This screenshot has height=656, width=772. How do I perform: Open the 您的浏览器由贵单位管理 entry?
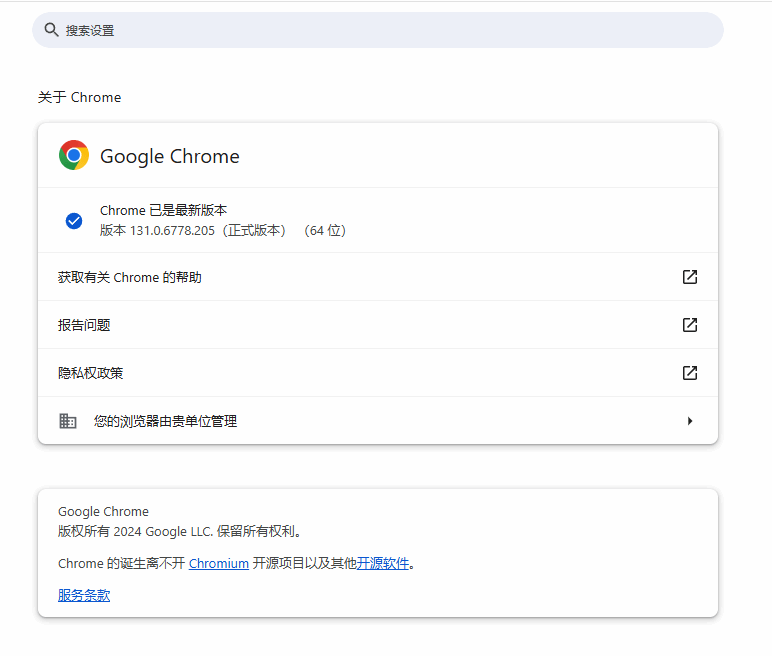point(166,421)
